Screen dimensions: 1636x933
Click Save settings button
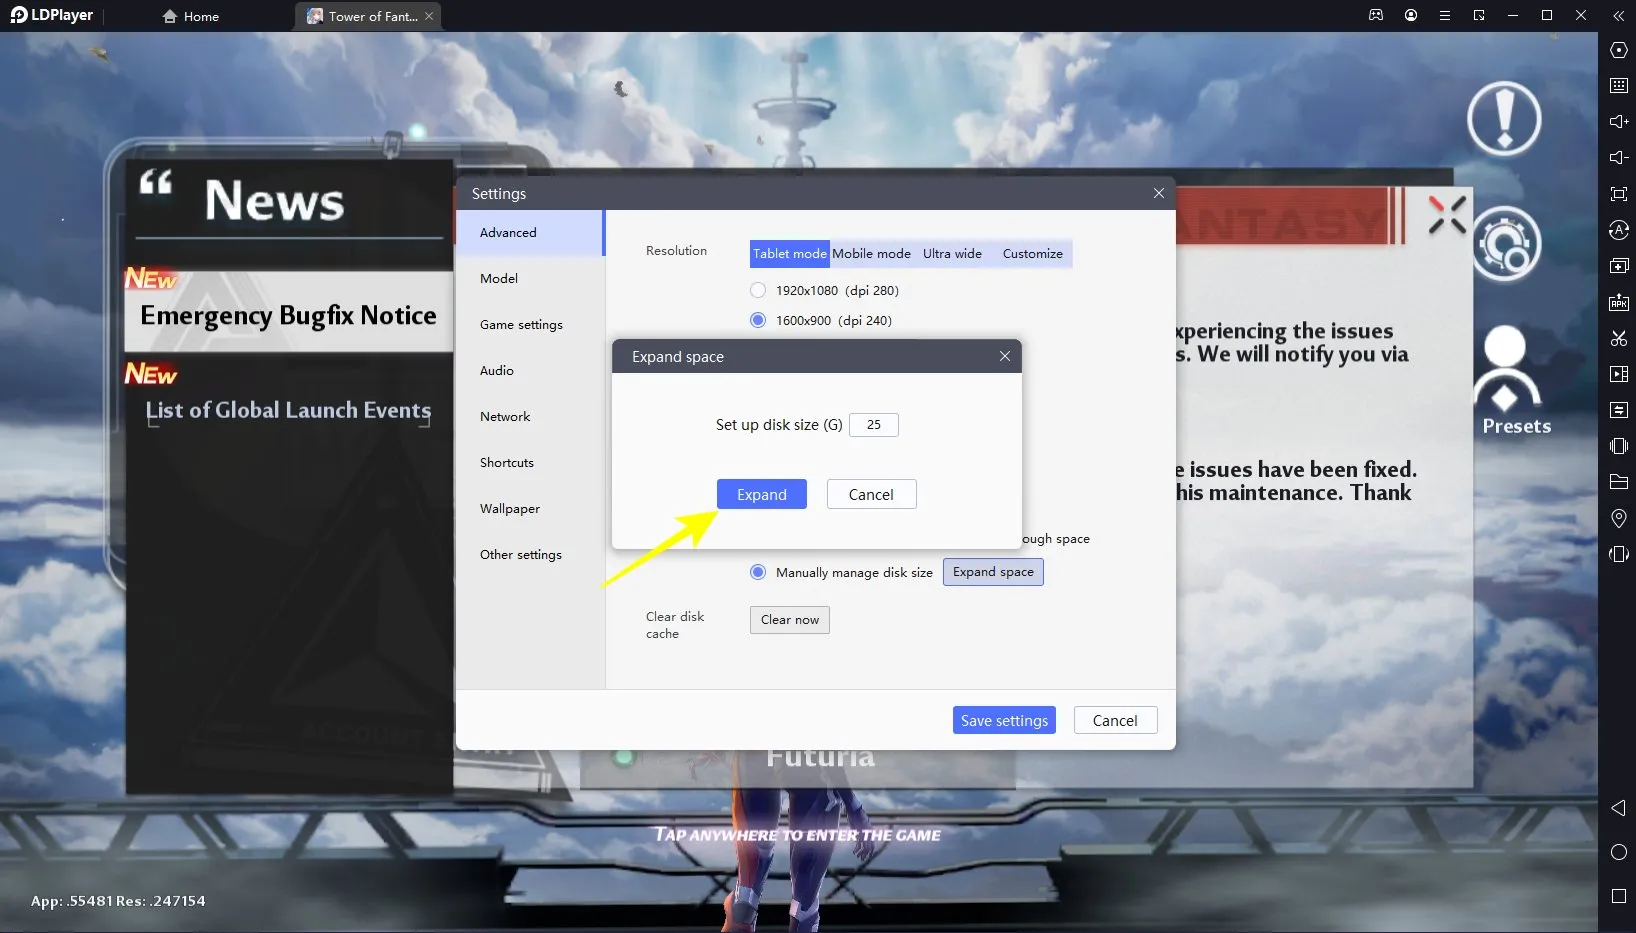1004,721
